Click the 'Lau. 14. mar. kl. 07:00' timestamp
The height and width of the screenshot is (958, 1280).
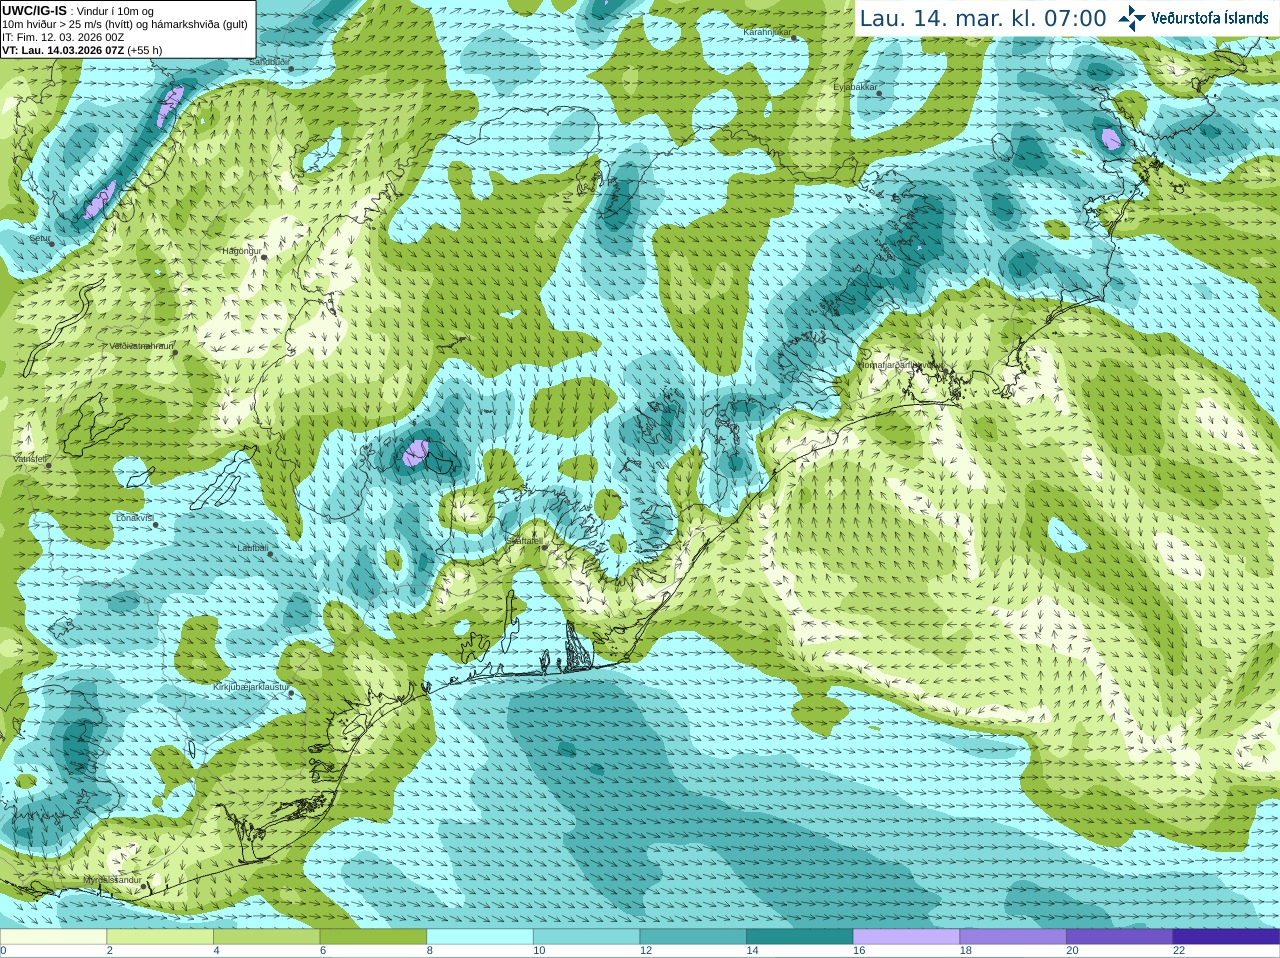point(983,19)
